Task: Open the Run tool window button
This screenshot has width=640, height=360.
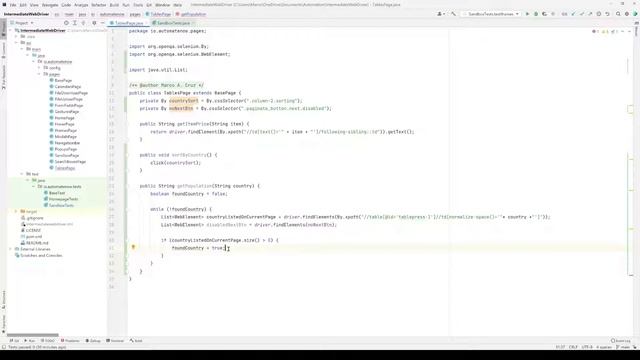Action: tap(30, 340)
